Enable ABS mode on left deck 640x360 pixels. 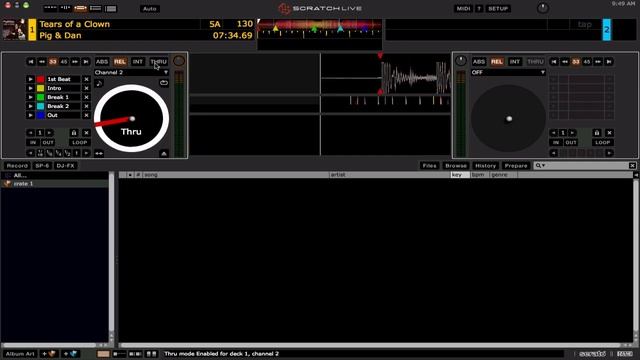pos(102,62)
